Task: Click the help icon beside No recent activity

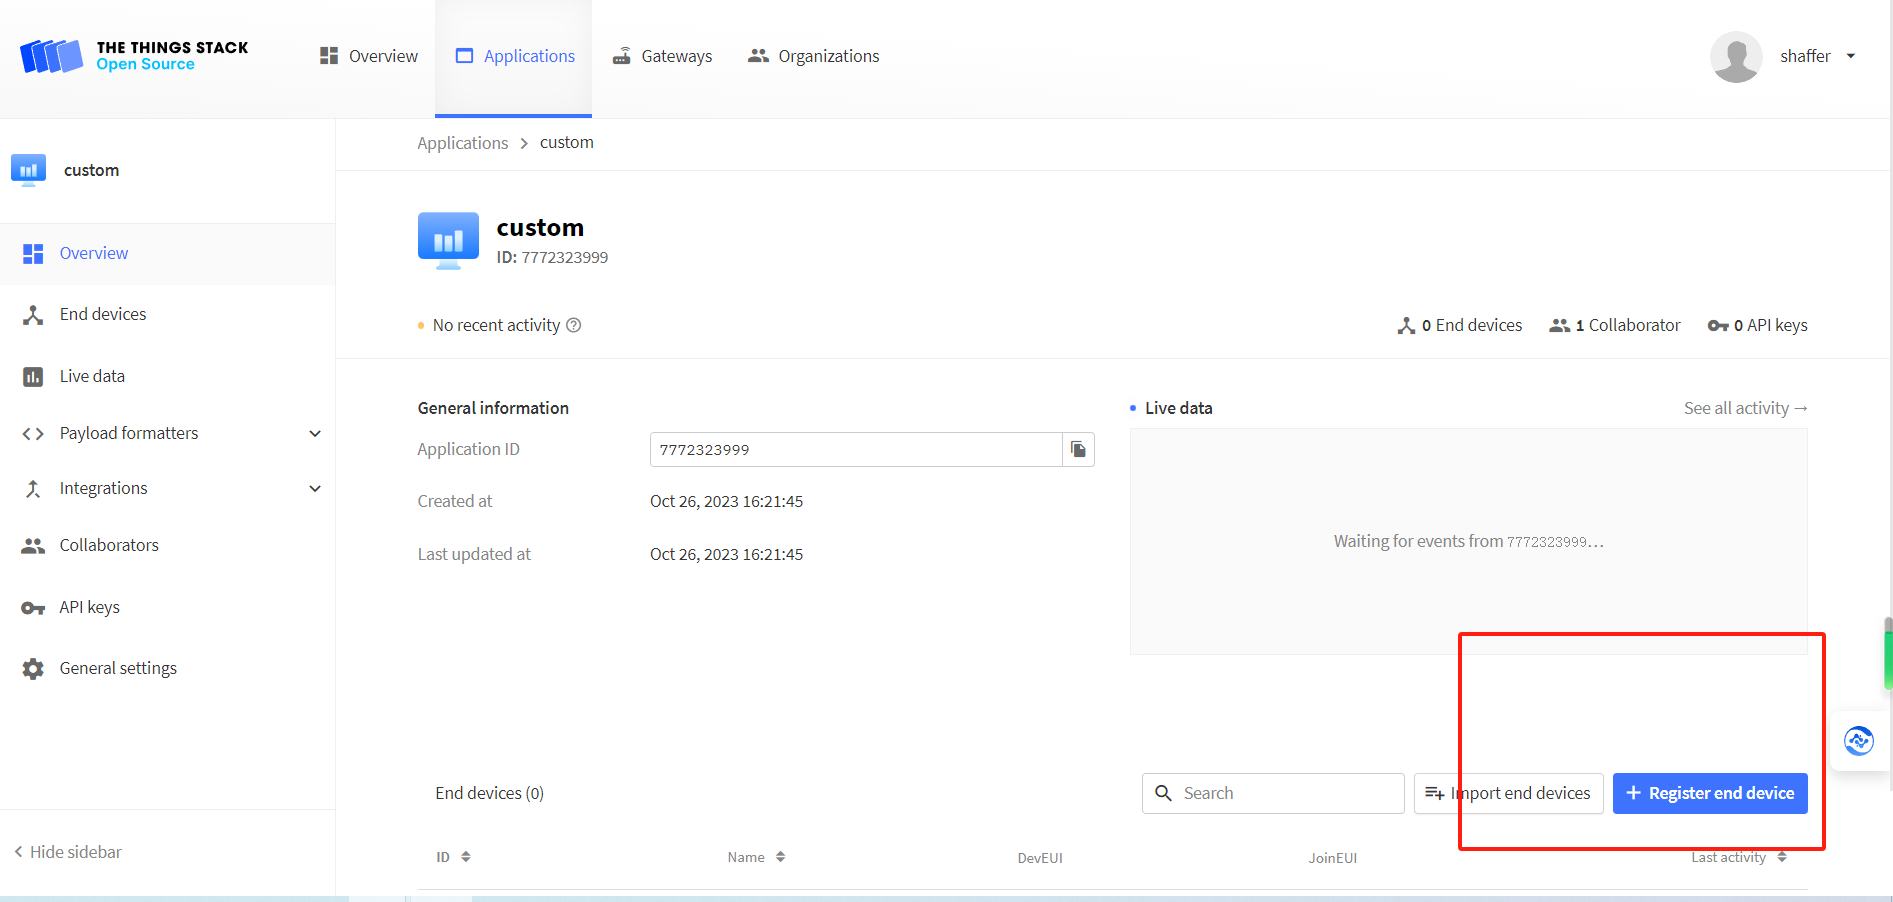Action: pyautogui.click(x=574, y=325)
